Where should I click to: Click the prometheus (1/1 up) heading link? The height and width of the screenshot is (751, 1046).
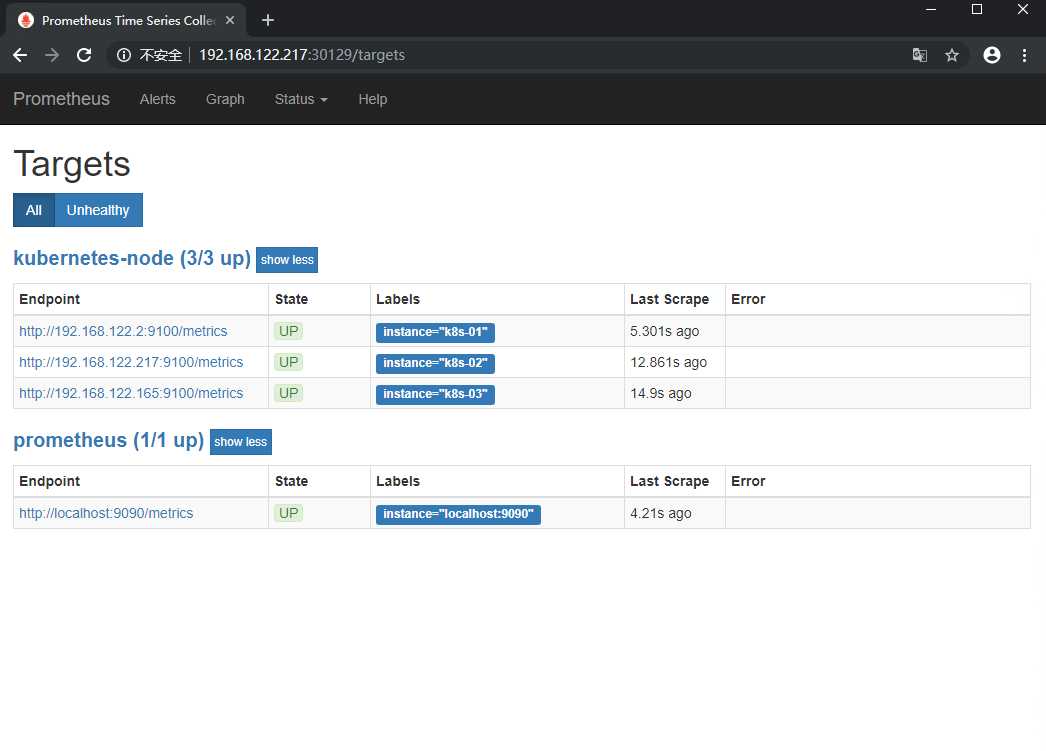coord(109,440)
